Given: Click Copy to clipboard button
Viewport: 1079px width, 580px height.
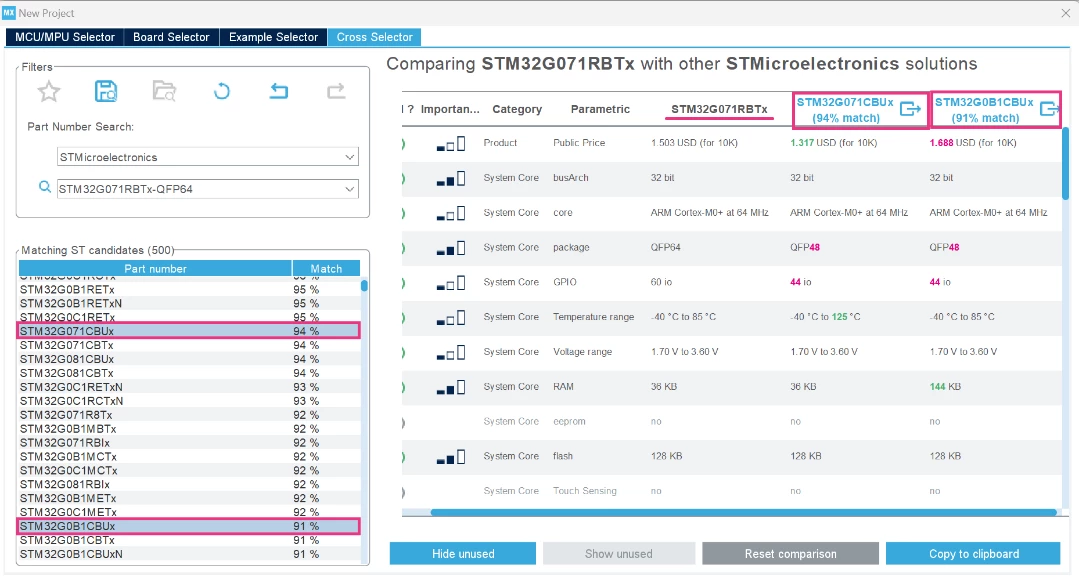Looking at the screenshot, I should coord(974,554).
